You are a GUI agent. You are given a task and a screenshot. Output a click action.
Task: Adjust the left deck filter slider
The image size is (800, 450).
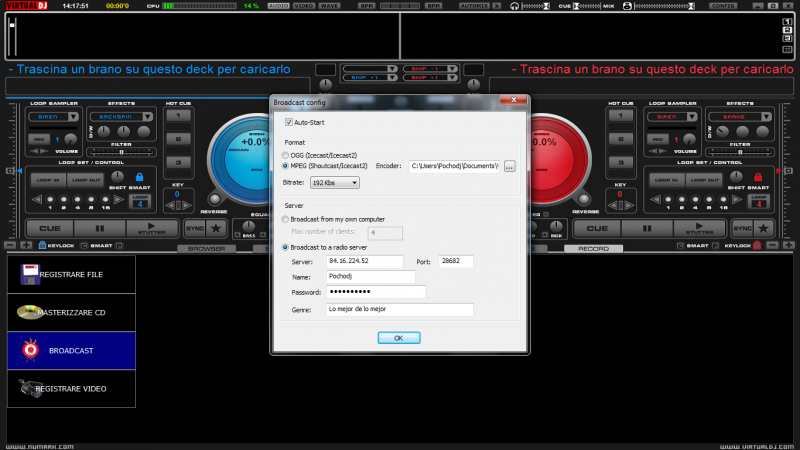(121, 152)
